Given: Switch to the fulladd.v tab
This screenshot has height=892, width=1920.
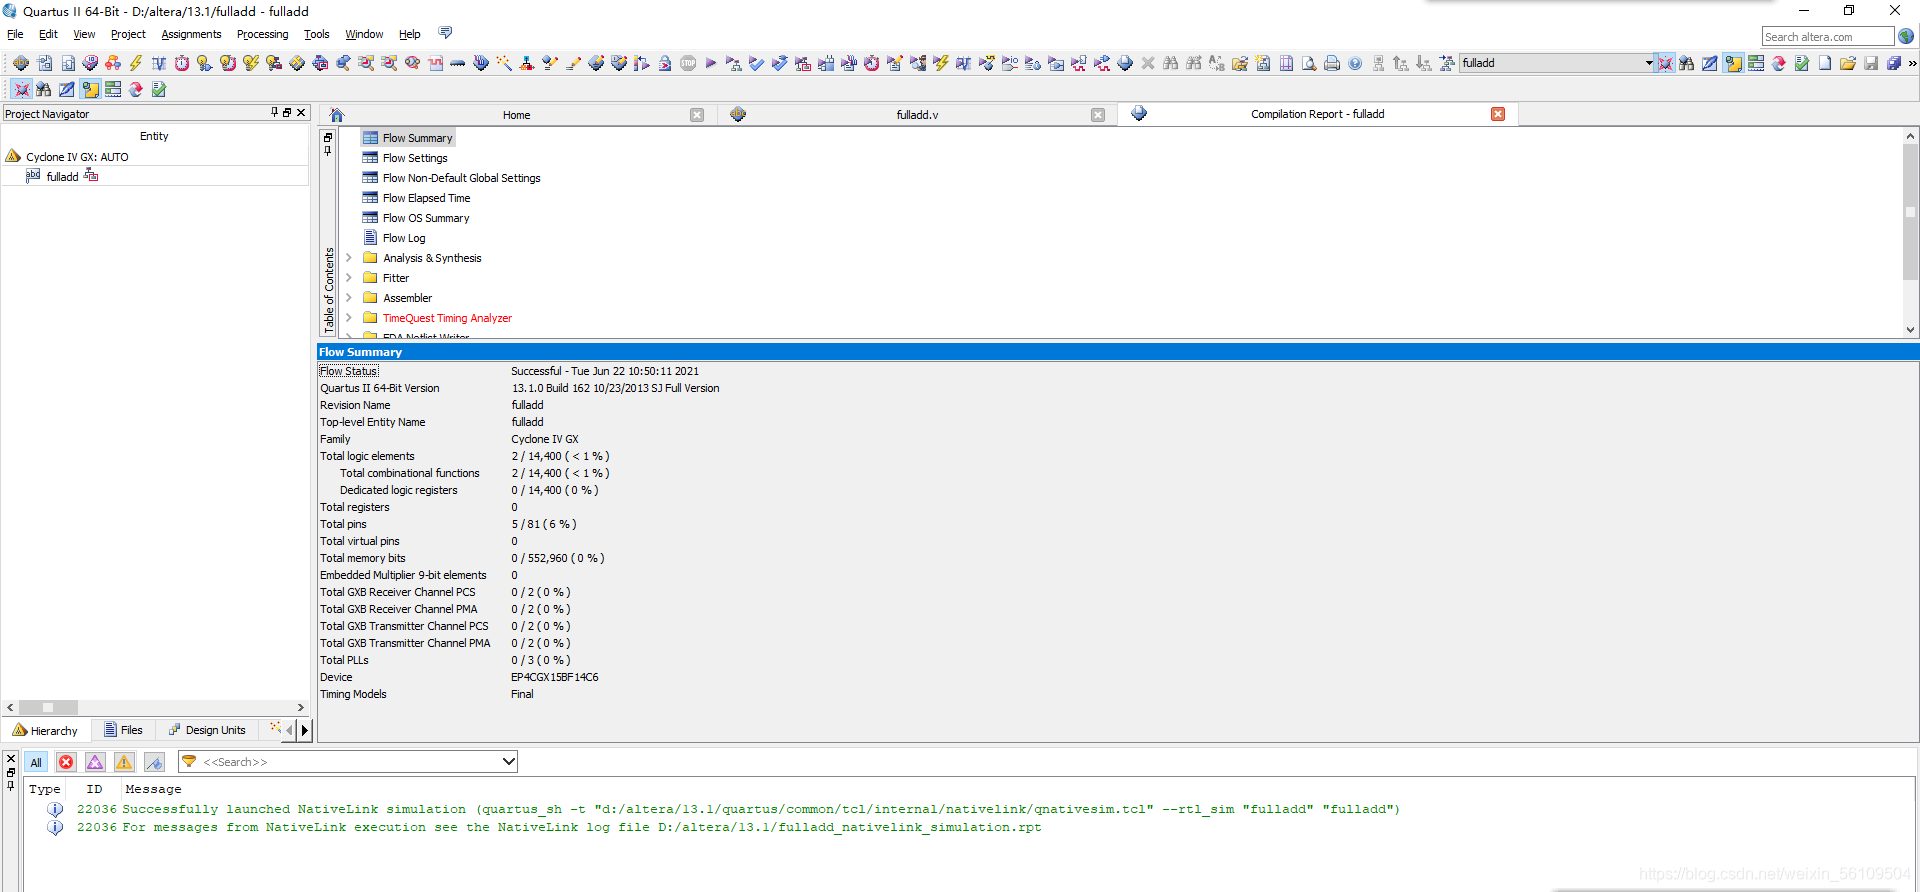Looking at the screenshot, I should point(917,115).
